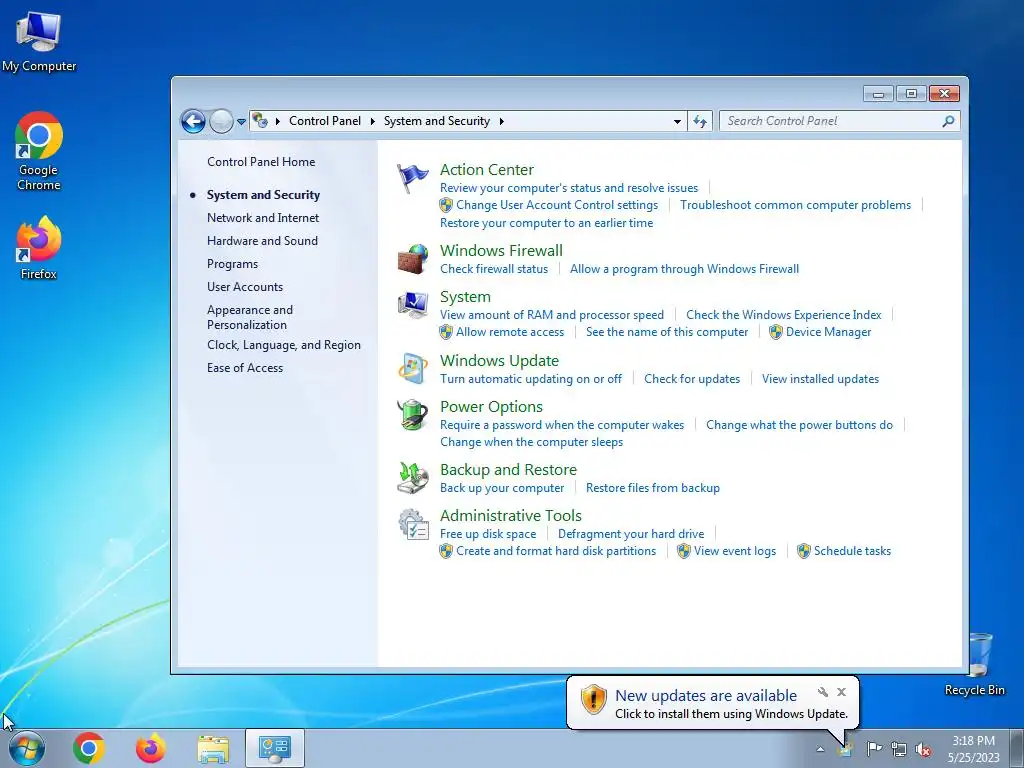The image size is (1024, 768).
Task: Open the Action Center heading link
Action: (x=487, y=170)
